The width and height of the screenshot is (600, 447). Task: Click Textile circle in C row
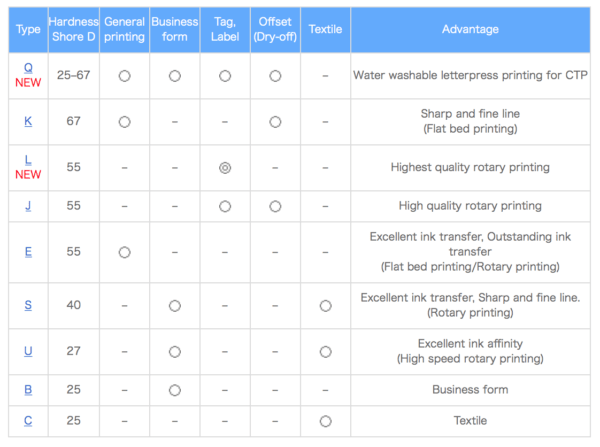coord(325,421)
